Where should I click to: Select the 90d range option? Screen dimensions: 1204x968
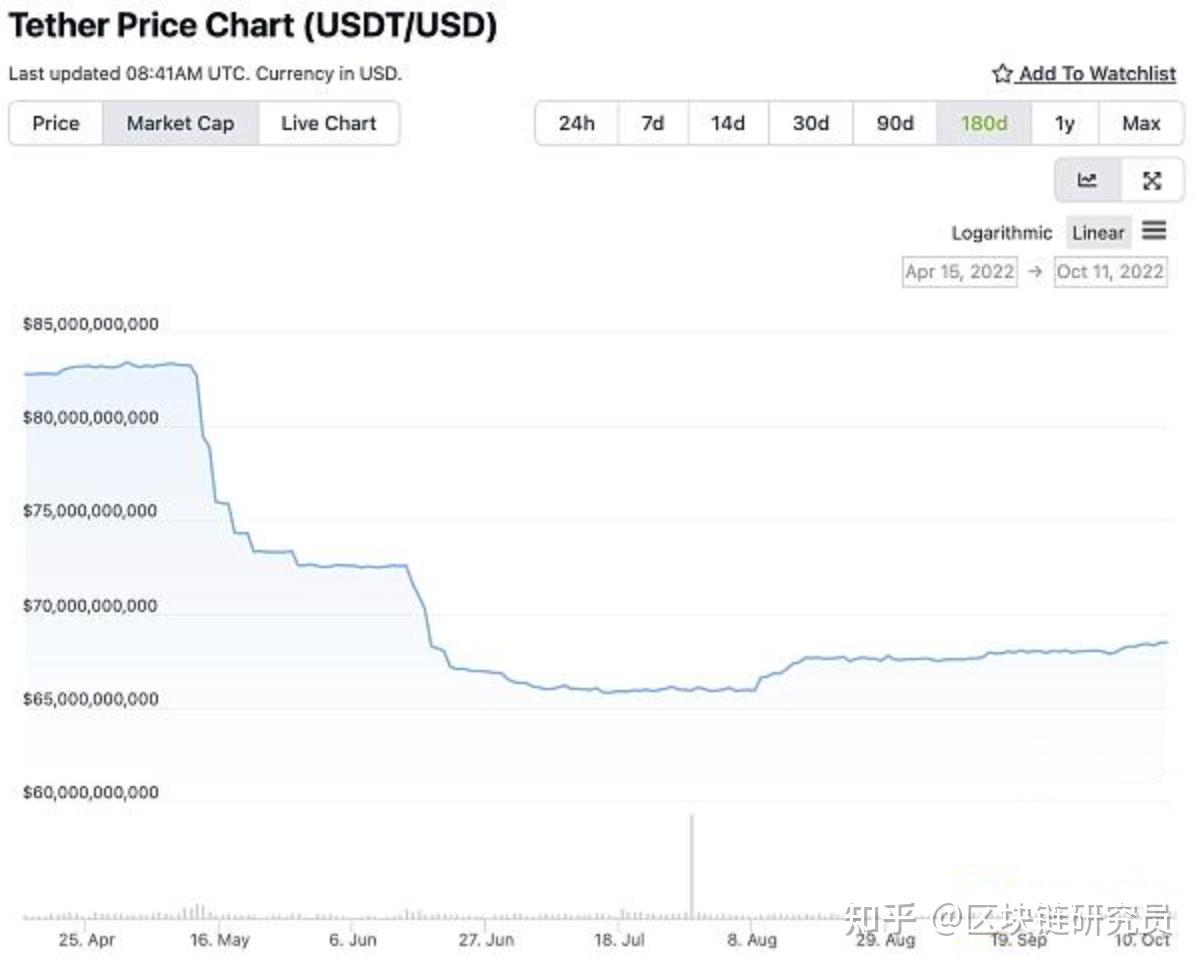(x=893, y=123)
